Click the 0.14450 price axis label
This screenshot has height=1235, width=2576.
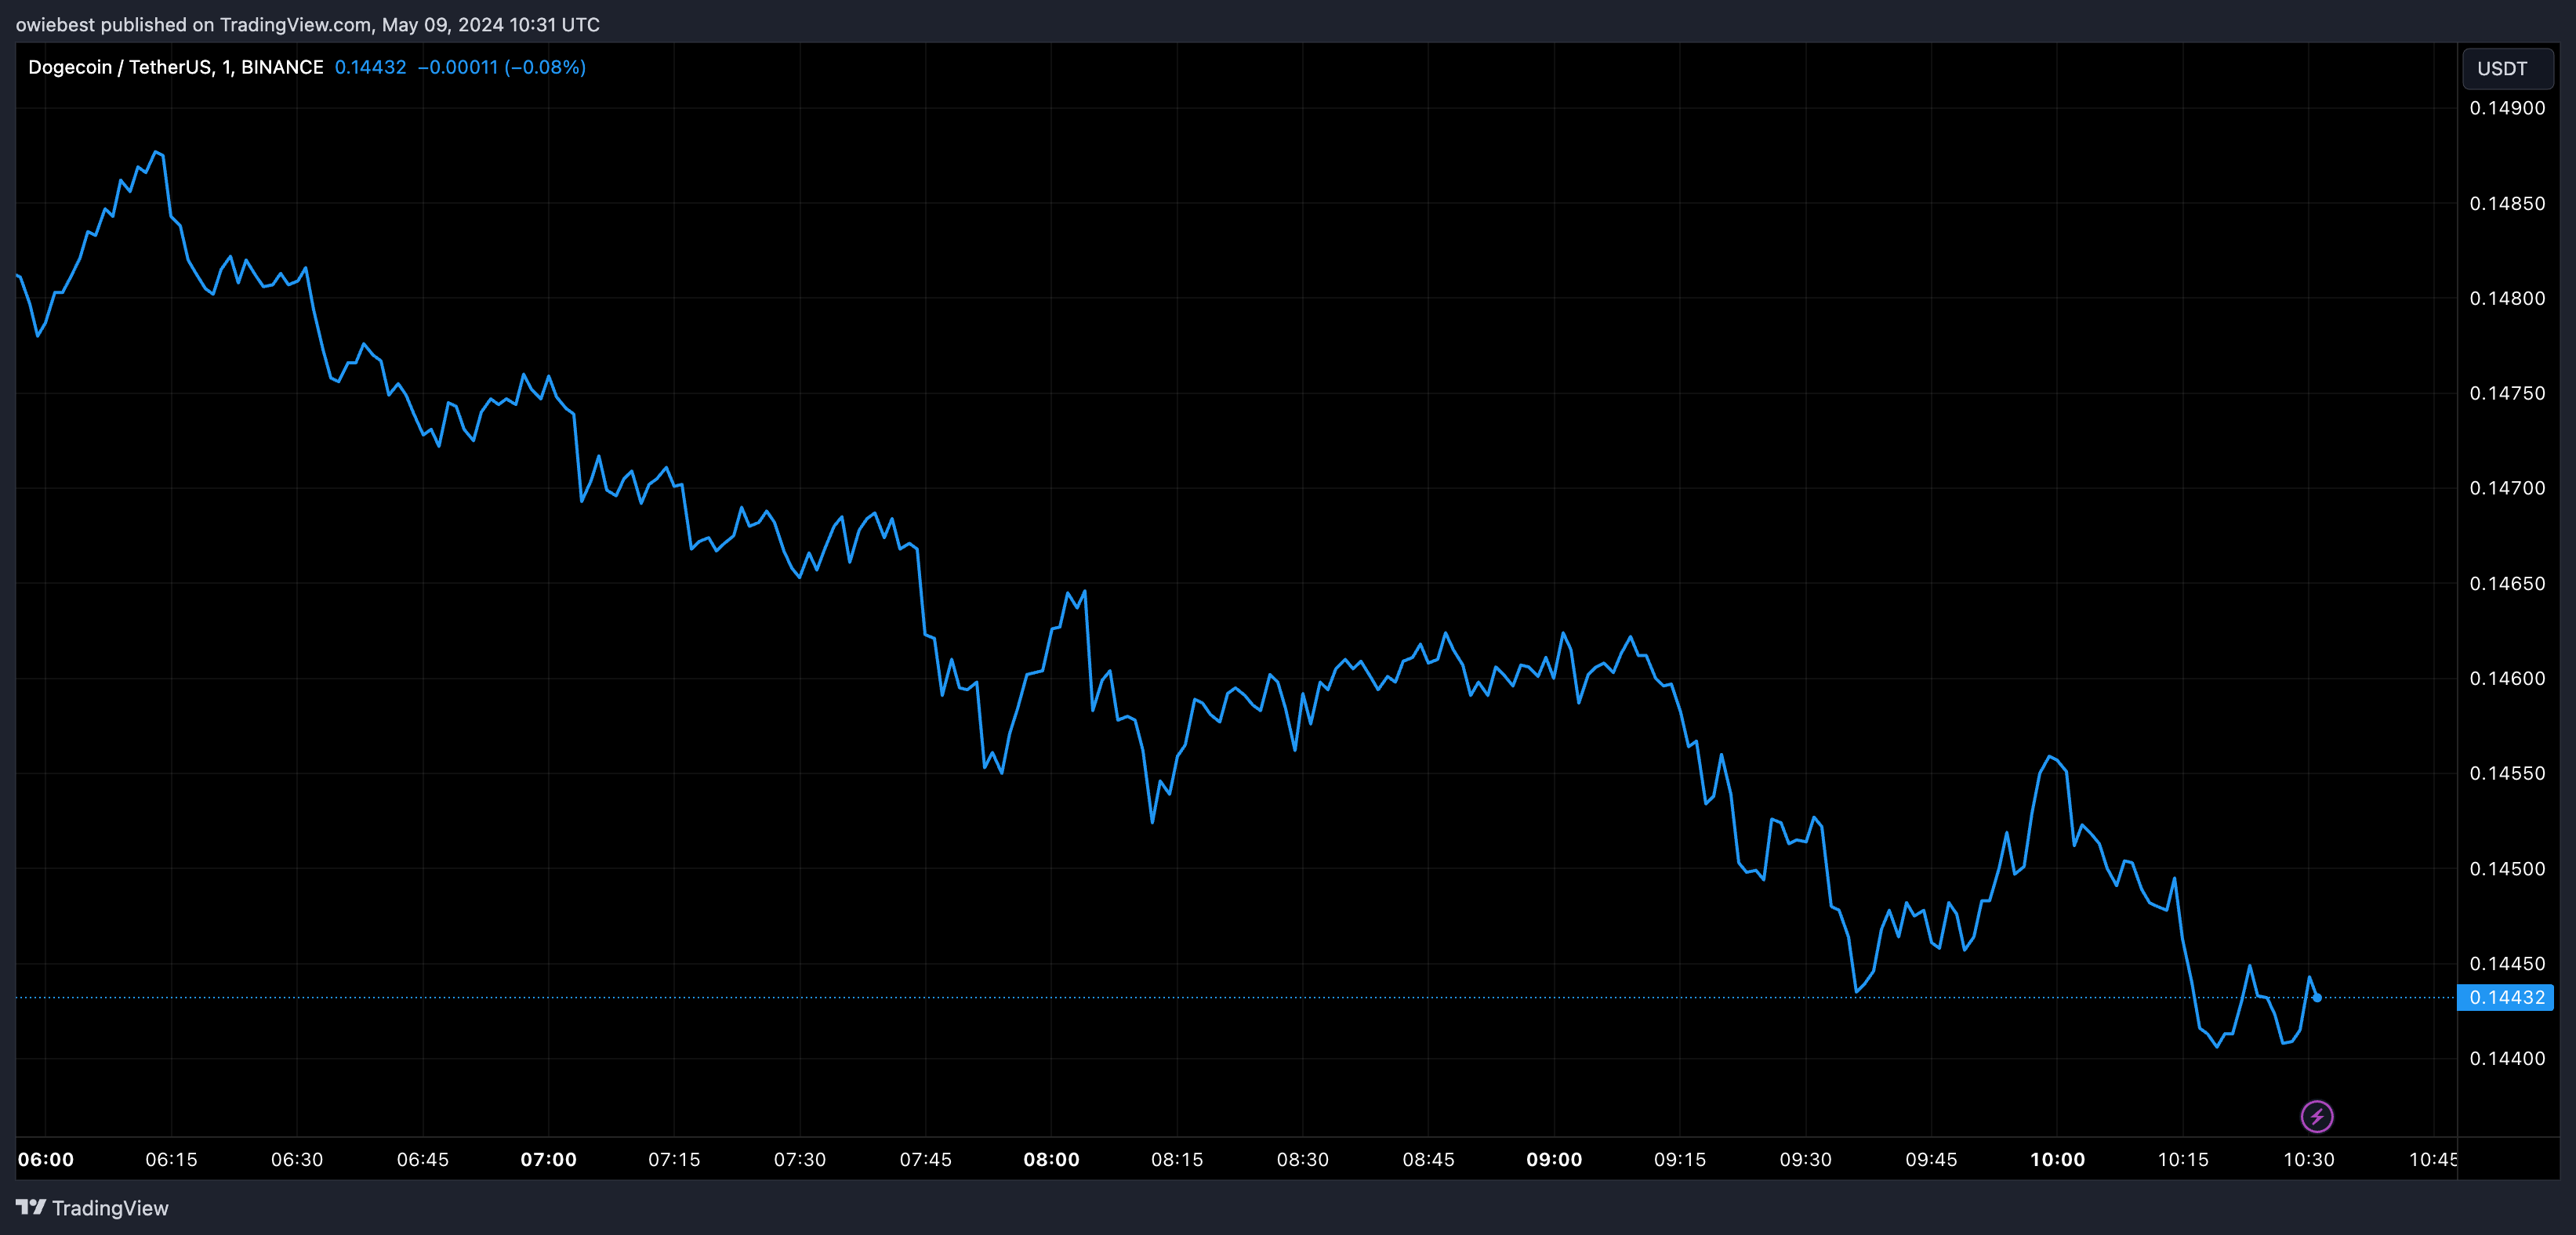point(2507,963)
